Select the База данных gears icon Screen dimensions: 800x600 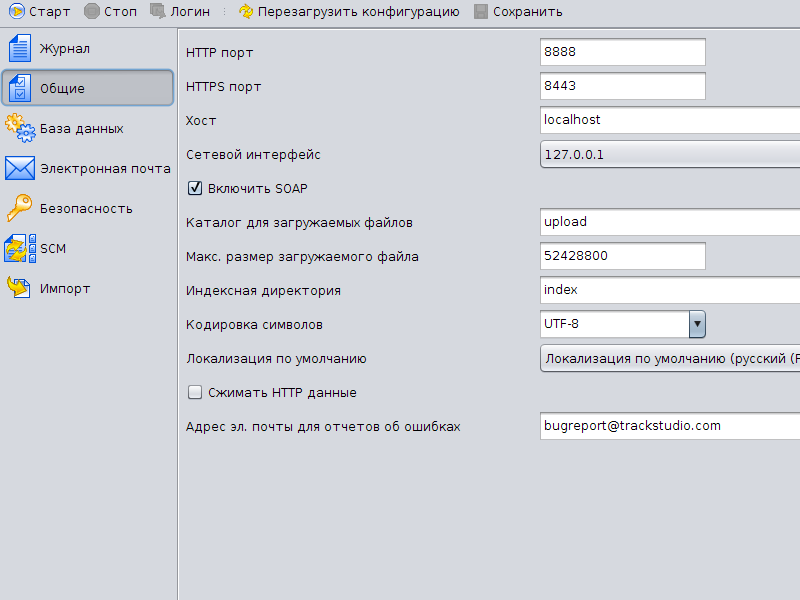coord(20,128)
